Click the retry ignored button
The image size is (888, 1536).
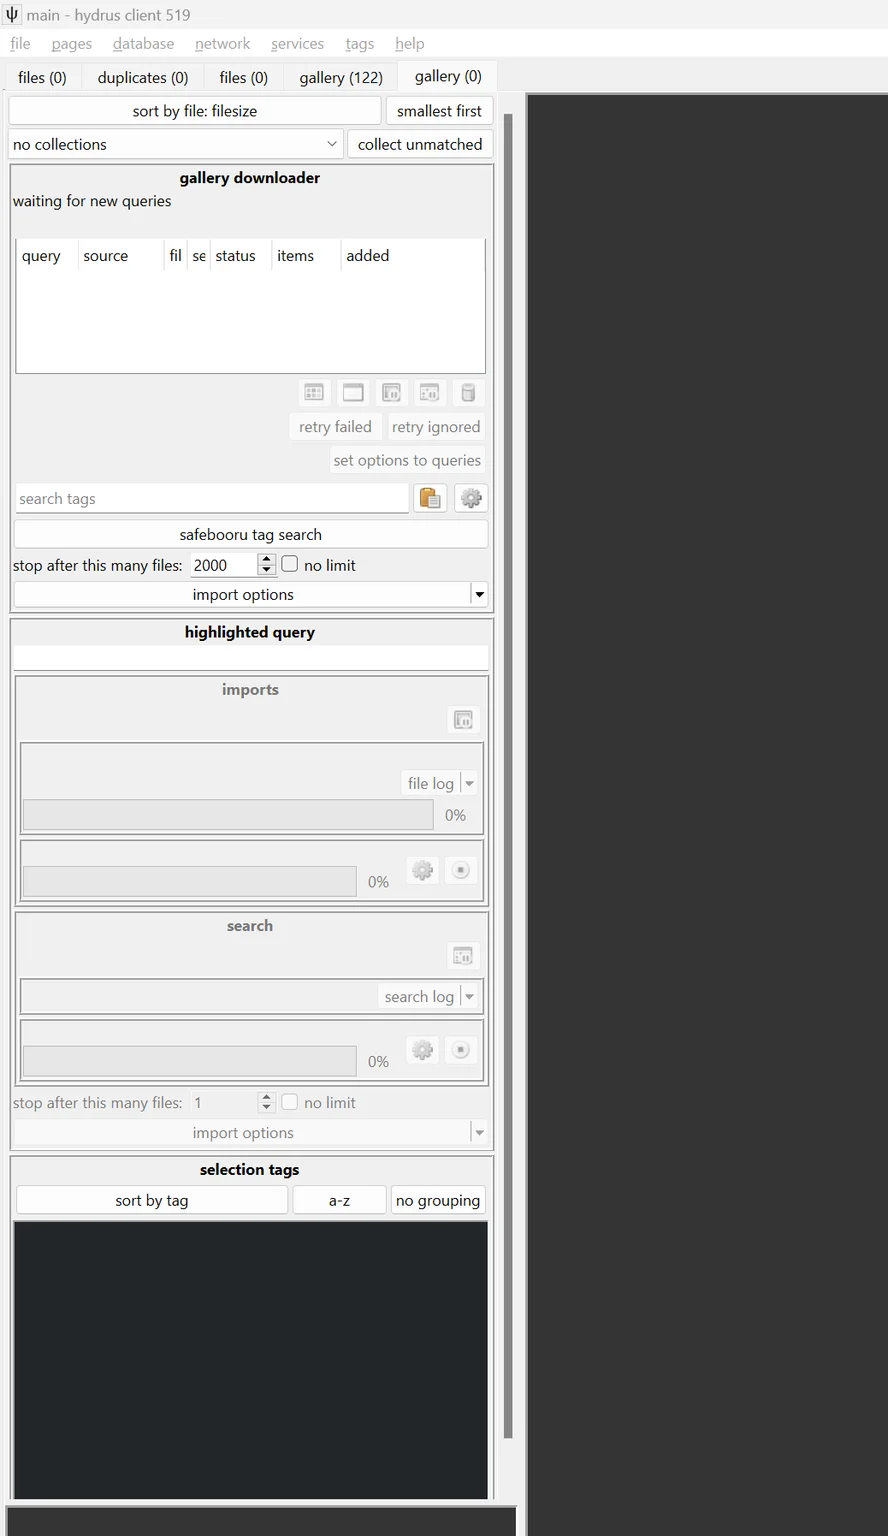[x=436, y=427]
